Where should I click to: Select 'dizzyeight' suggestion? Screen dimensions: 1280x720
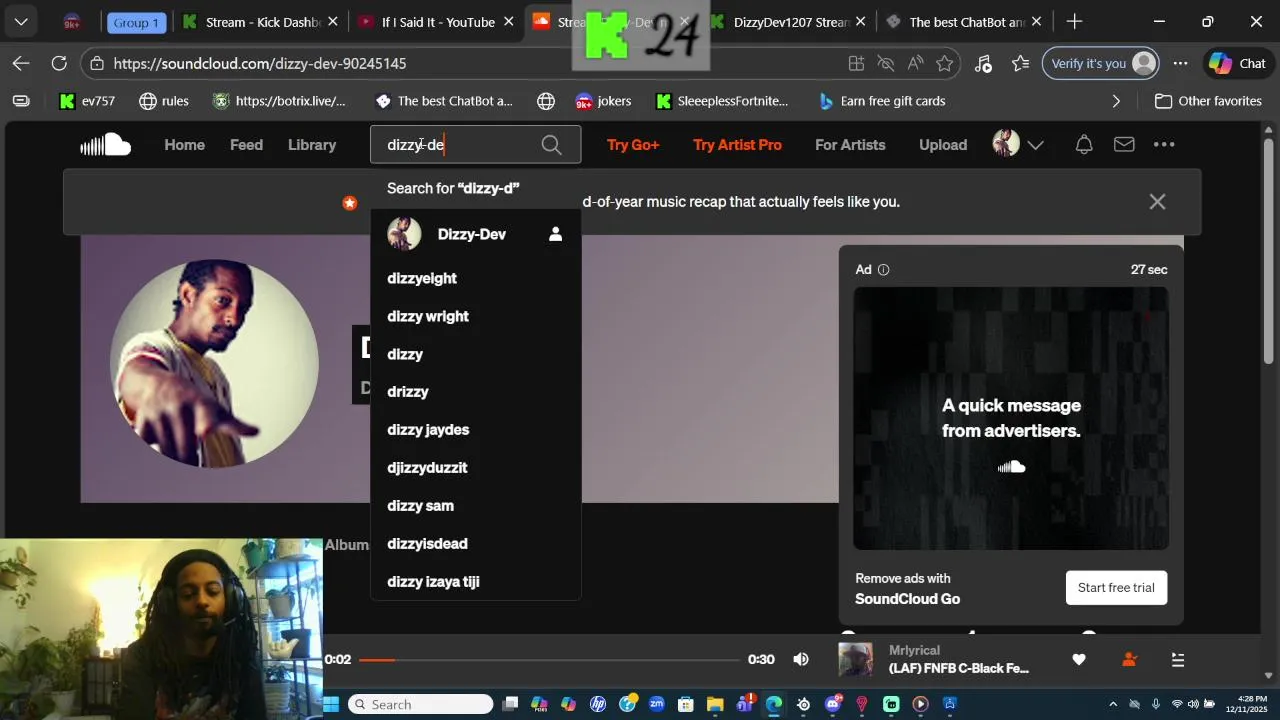[x=476, y=278]
